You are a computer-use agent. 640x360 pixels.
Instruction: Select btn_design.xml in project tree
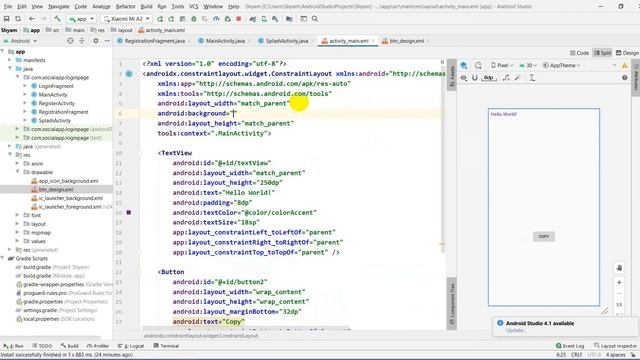[x=56, y=189]
